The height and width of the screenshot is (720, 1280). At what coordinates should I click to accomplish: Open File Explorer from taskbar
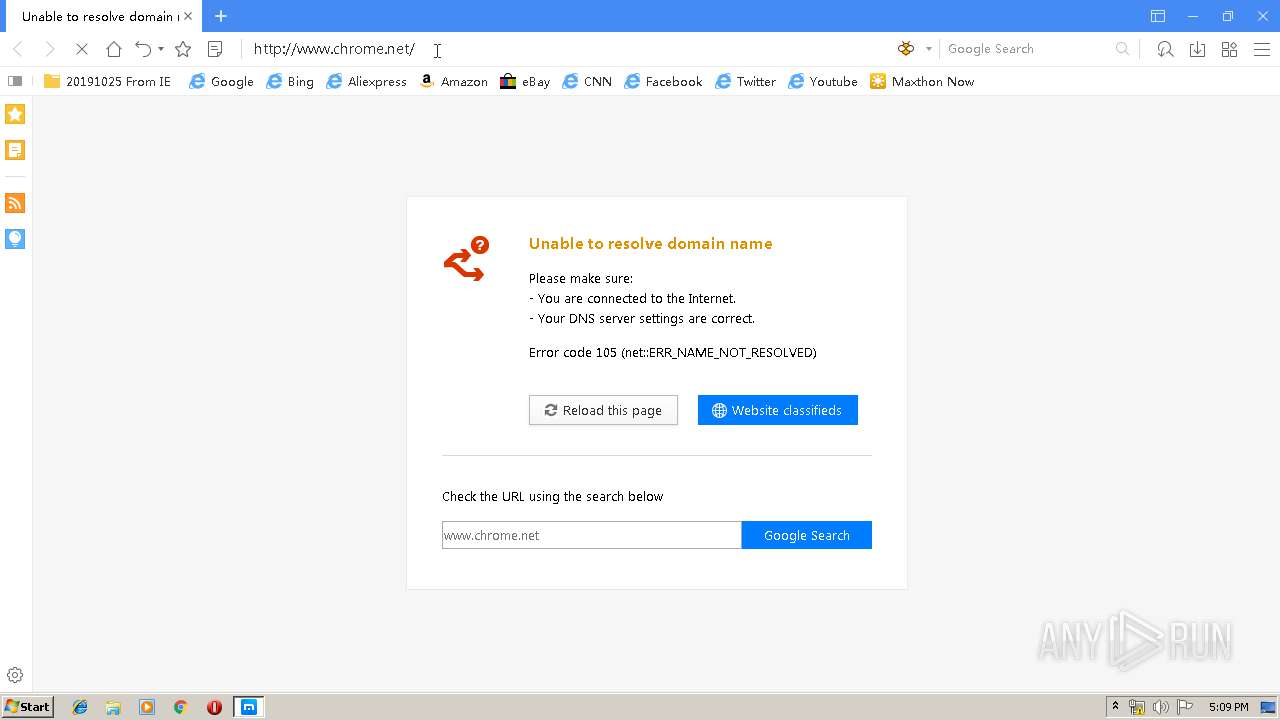tap(113, 707)
